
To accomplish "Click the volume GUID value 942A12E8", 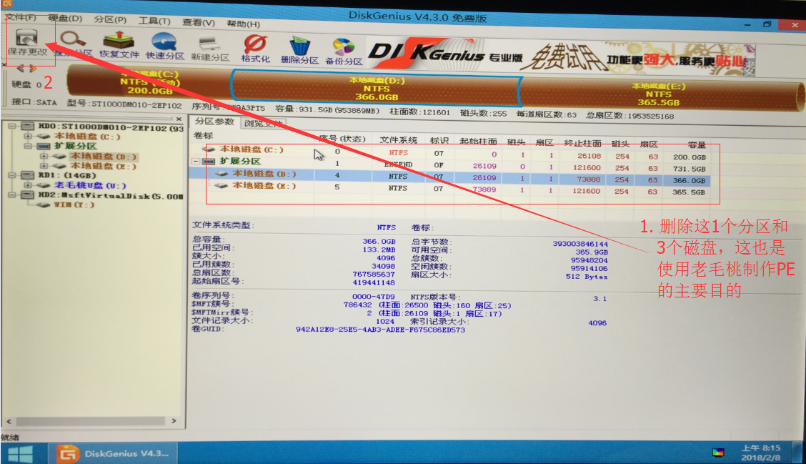I will [380, 330].
